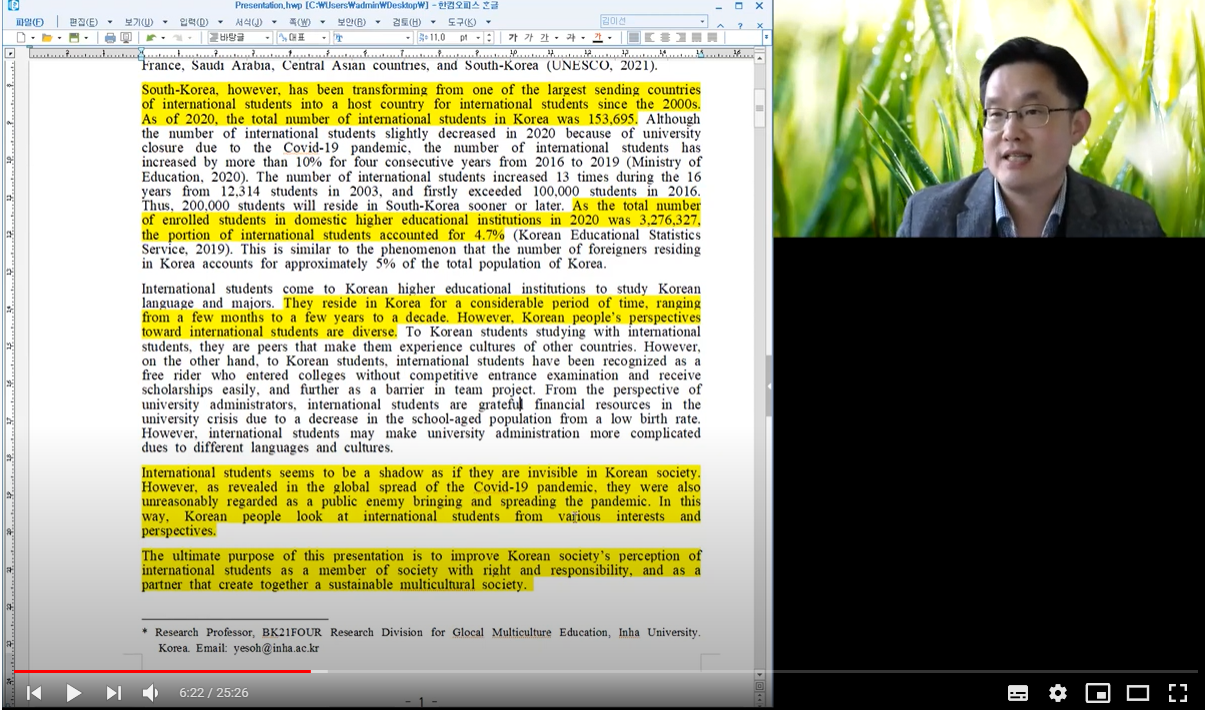The width and height of the screenshot is (1205, 710).
Task: Open dropdown arrow next to new document
Action: [x=33, y=38]
